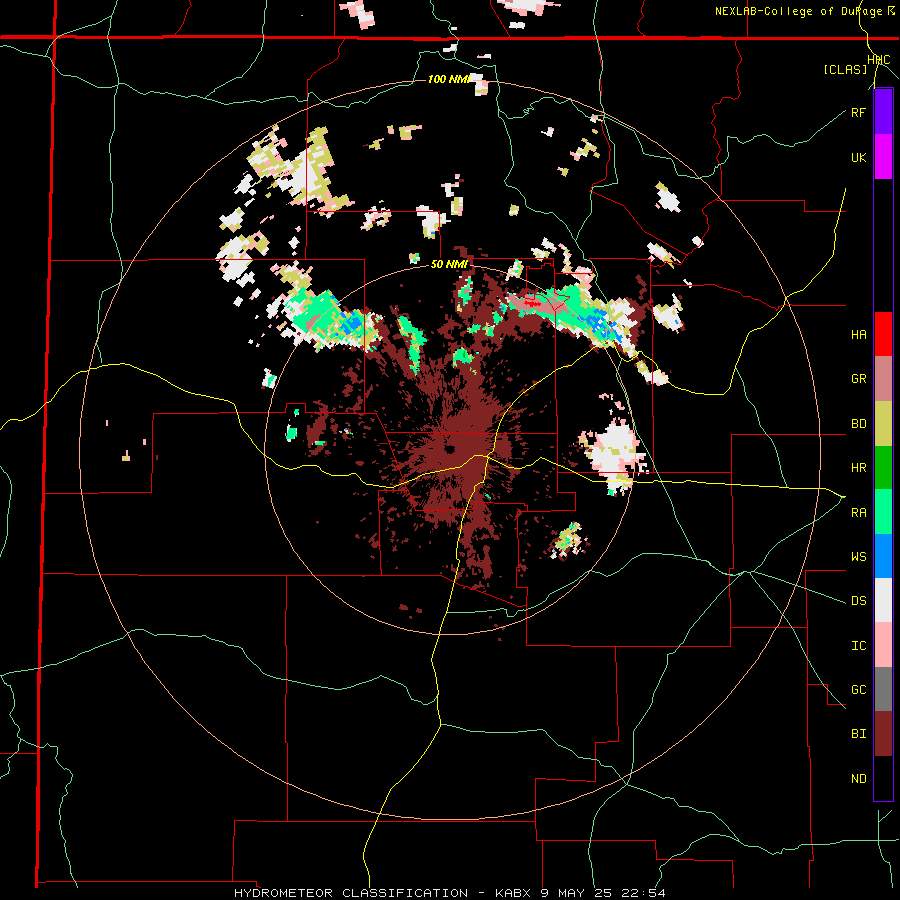Click the Hydrometeor Classification KABX title caption
The width and height of the screenshot is (900, 900).
pyautogui.click(x=449, y=893)
